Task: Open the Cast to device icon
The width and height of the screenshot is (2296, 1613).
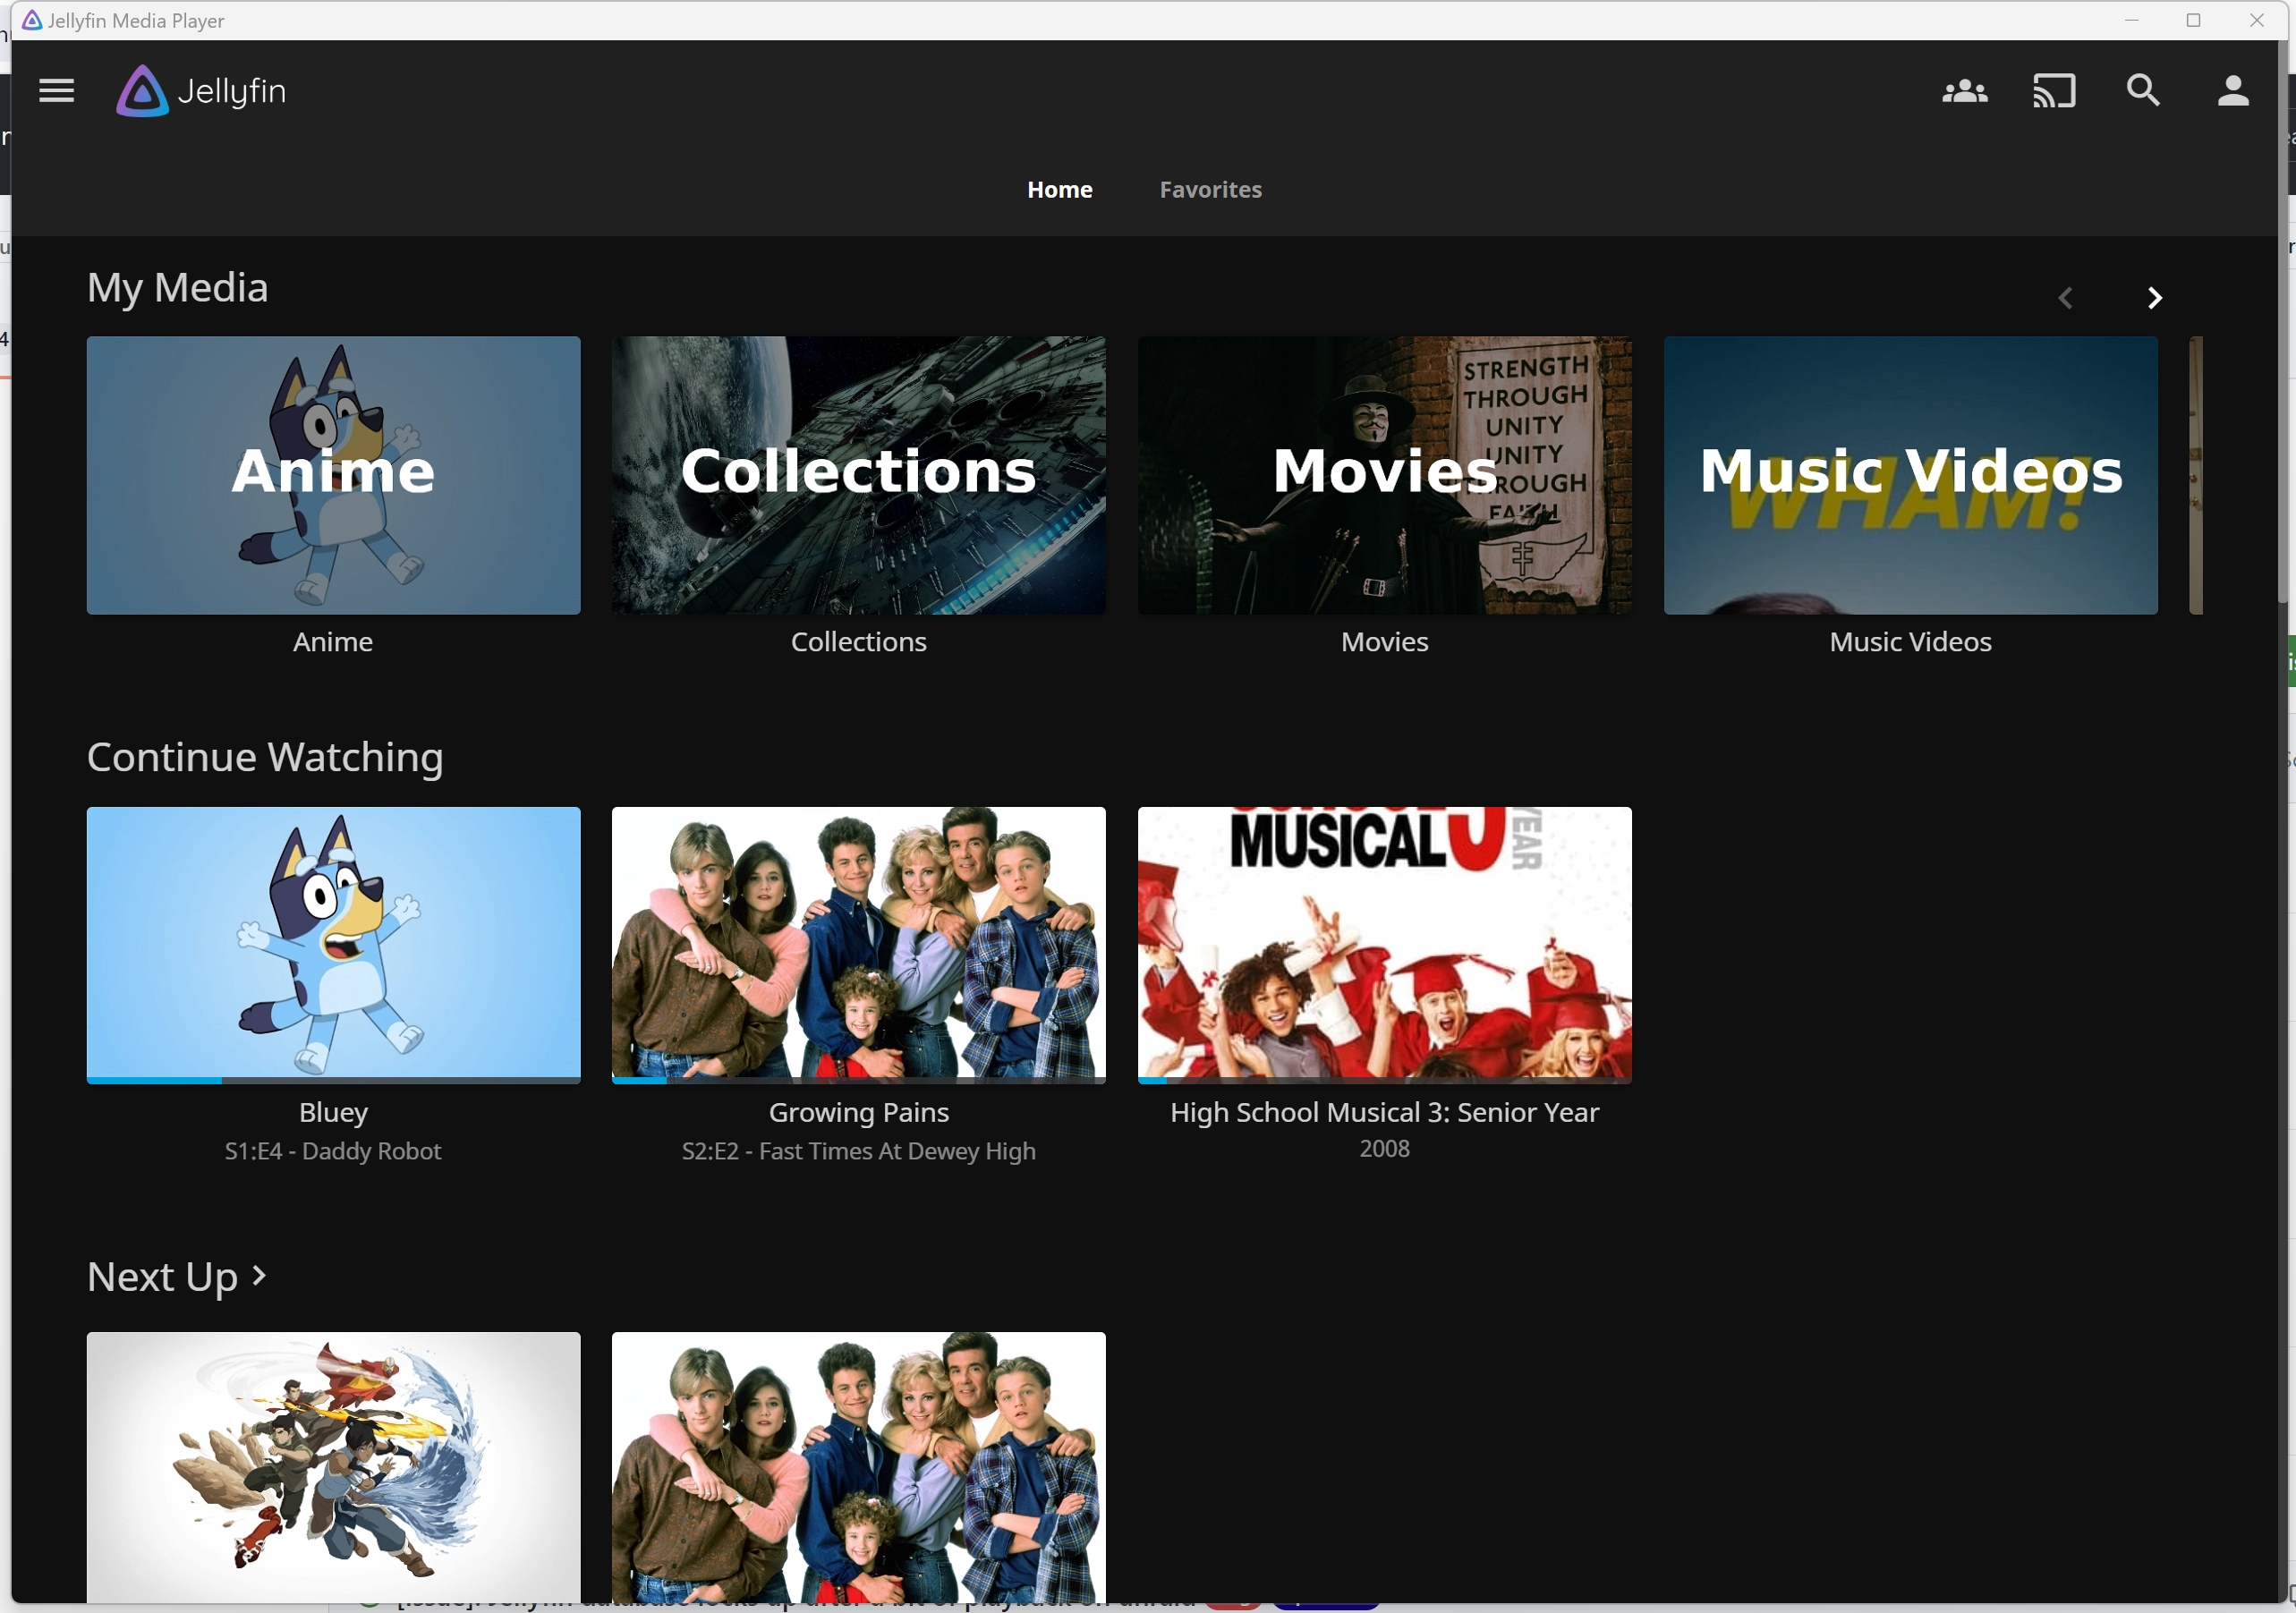Action: (x=2054, y=91)
